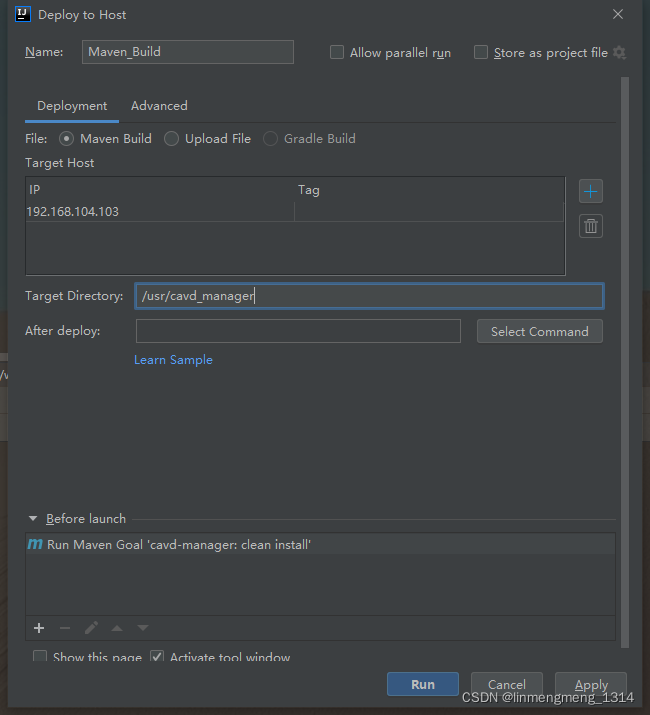Enable Allow parallel run checkbox
The image size is (650, 715).
pos(337,52)
